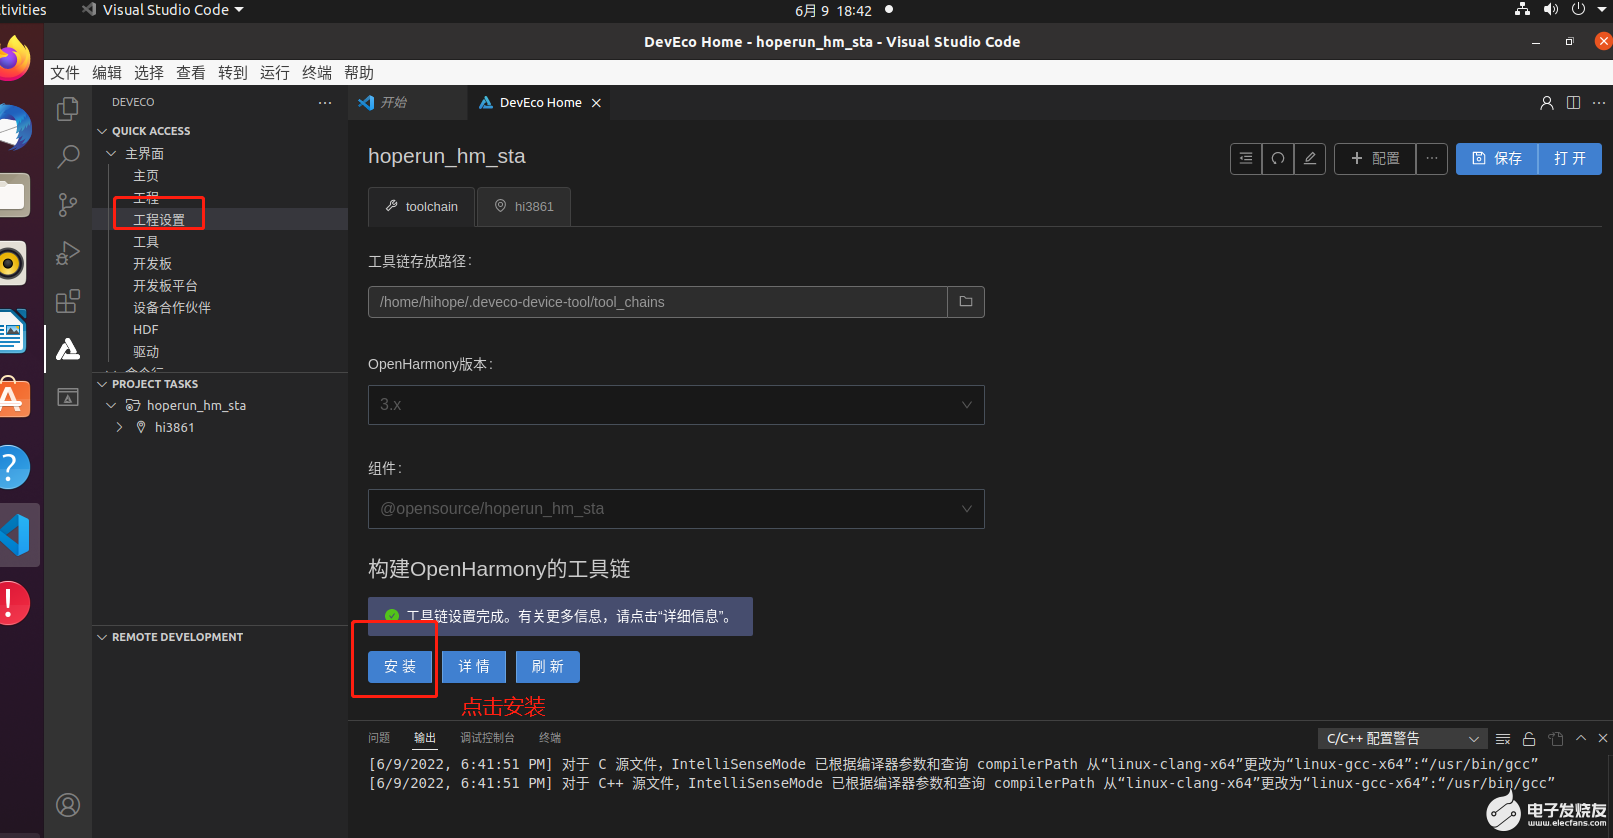Image resolution: width=1613 pixels, height=838 pixels.
Task: Open Ubuntu Software from the dock
Action: tap(12, 398)
